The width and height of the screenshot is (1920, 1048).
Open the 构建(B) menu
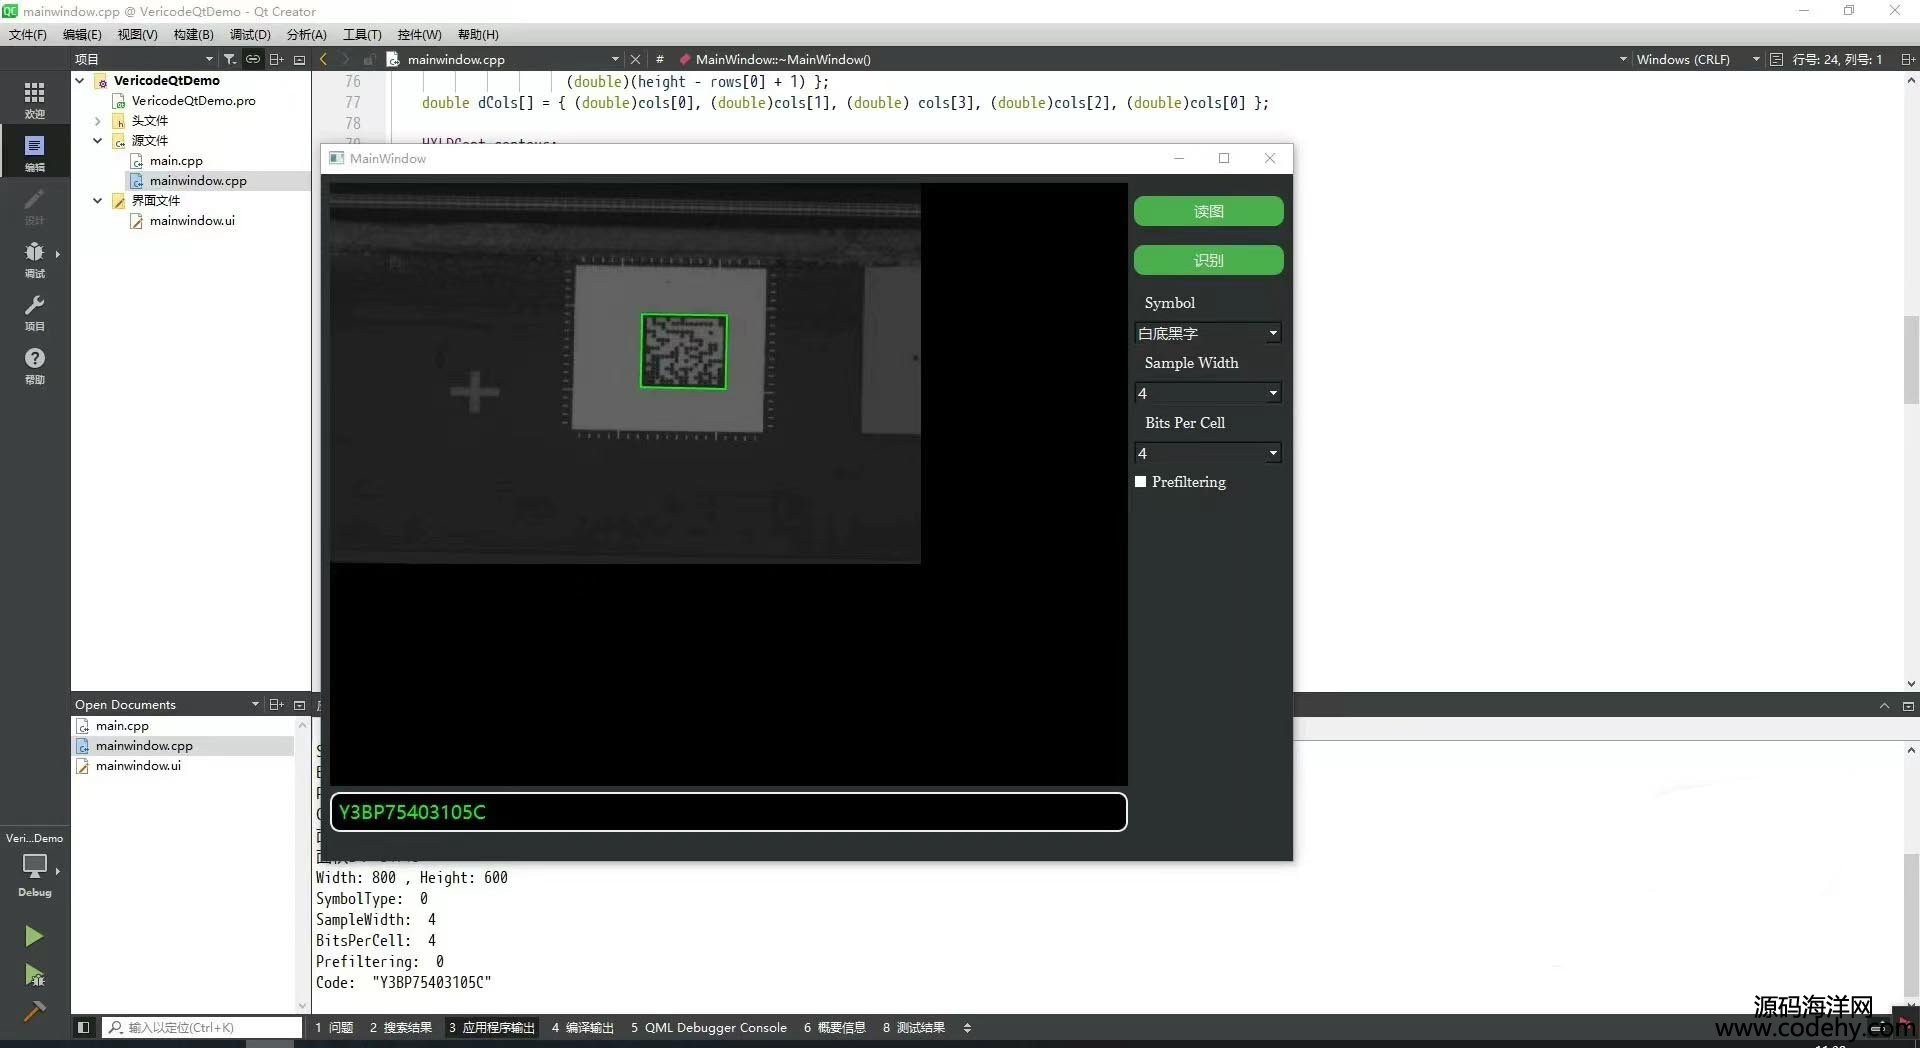[x=193, y=34]
